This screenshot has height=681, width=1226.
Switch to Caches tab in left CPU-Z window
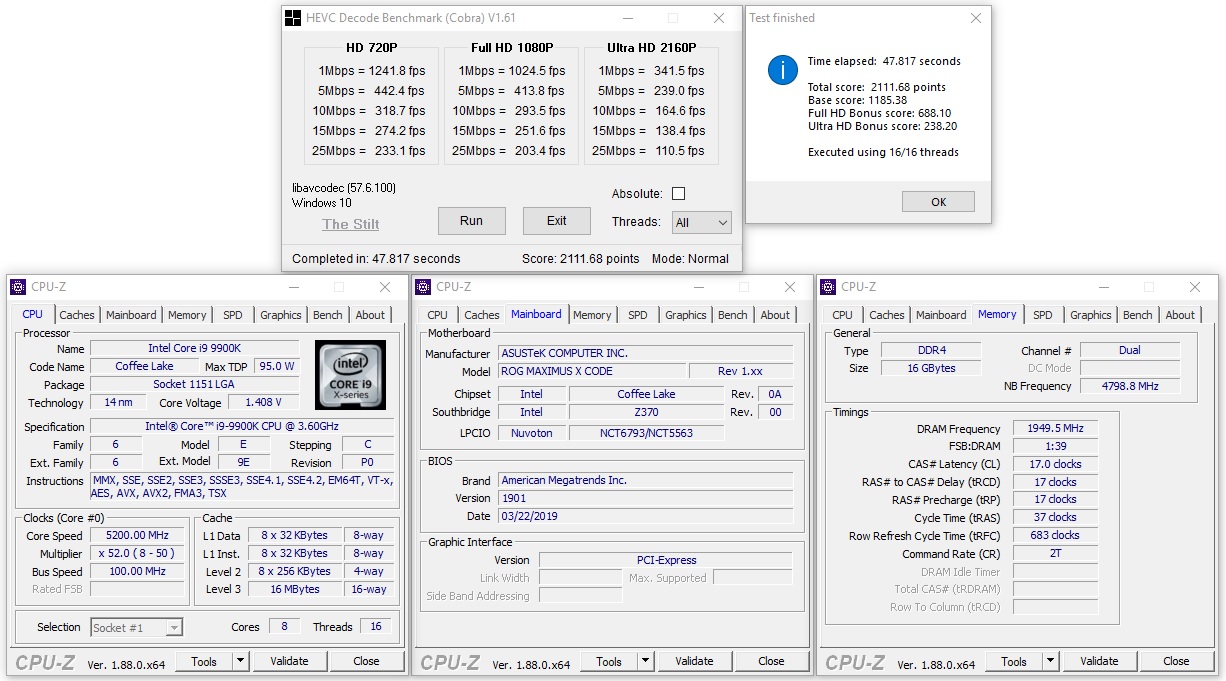pos(77,315)
